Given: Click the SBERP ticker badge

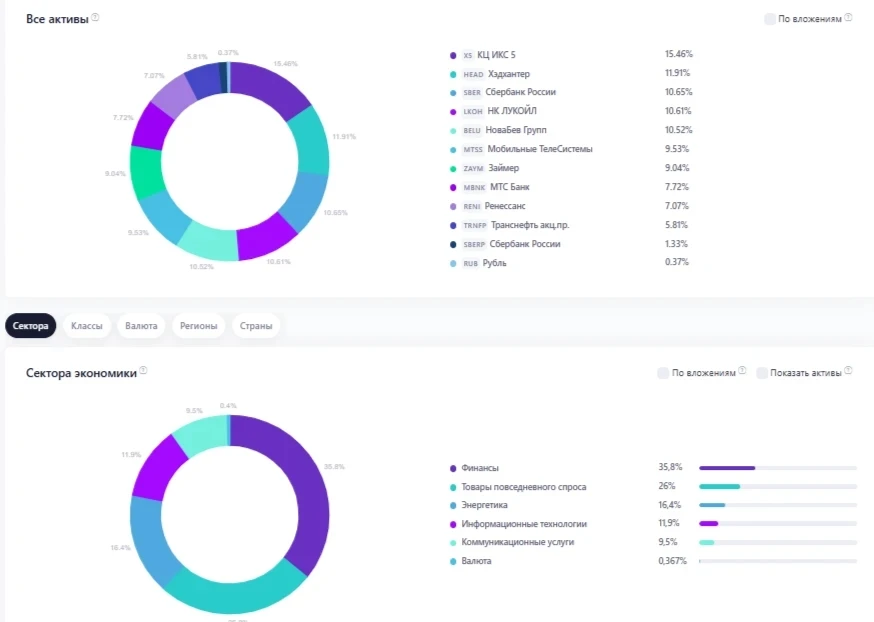Looking at the screenshot, I should pyautogui.click(x=474, y=244).
